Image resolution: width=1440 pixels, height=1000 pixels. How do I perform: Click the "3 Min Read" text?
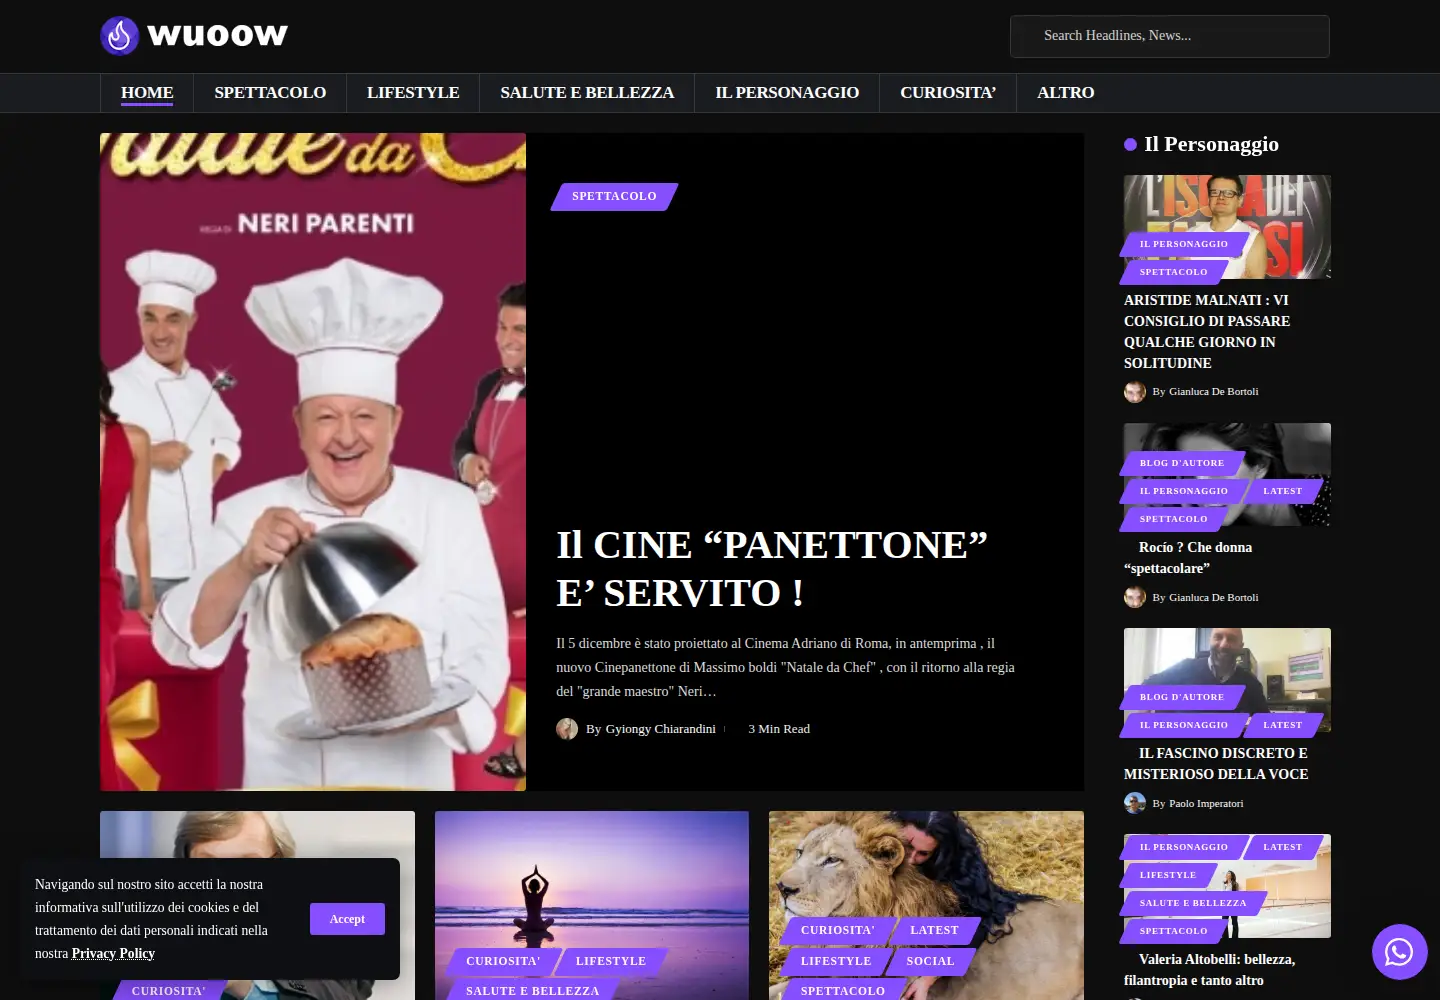click(779, 729)
